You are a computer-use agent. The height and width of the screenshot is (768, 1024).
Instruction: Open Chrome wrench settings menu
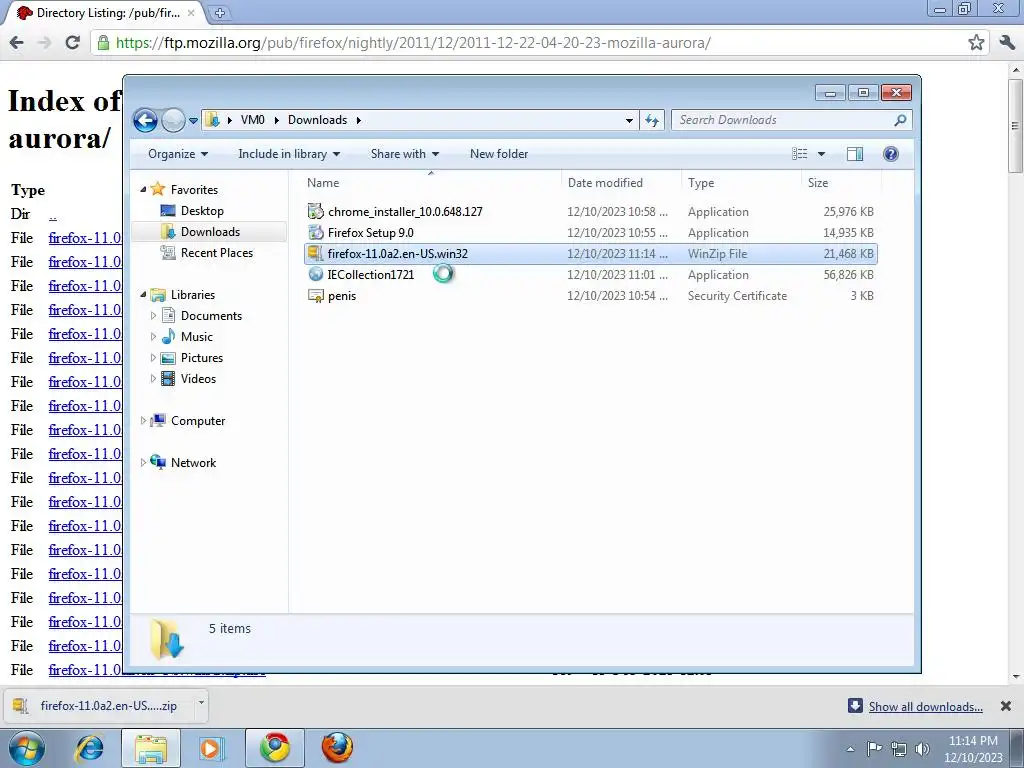pyautogui.click(x=1006, y=43)
